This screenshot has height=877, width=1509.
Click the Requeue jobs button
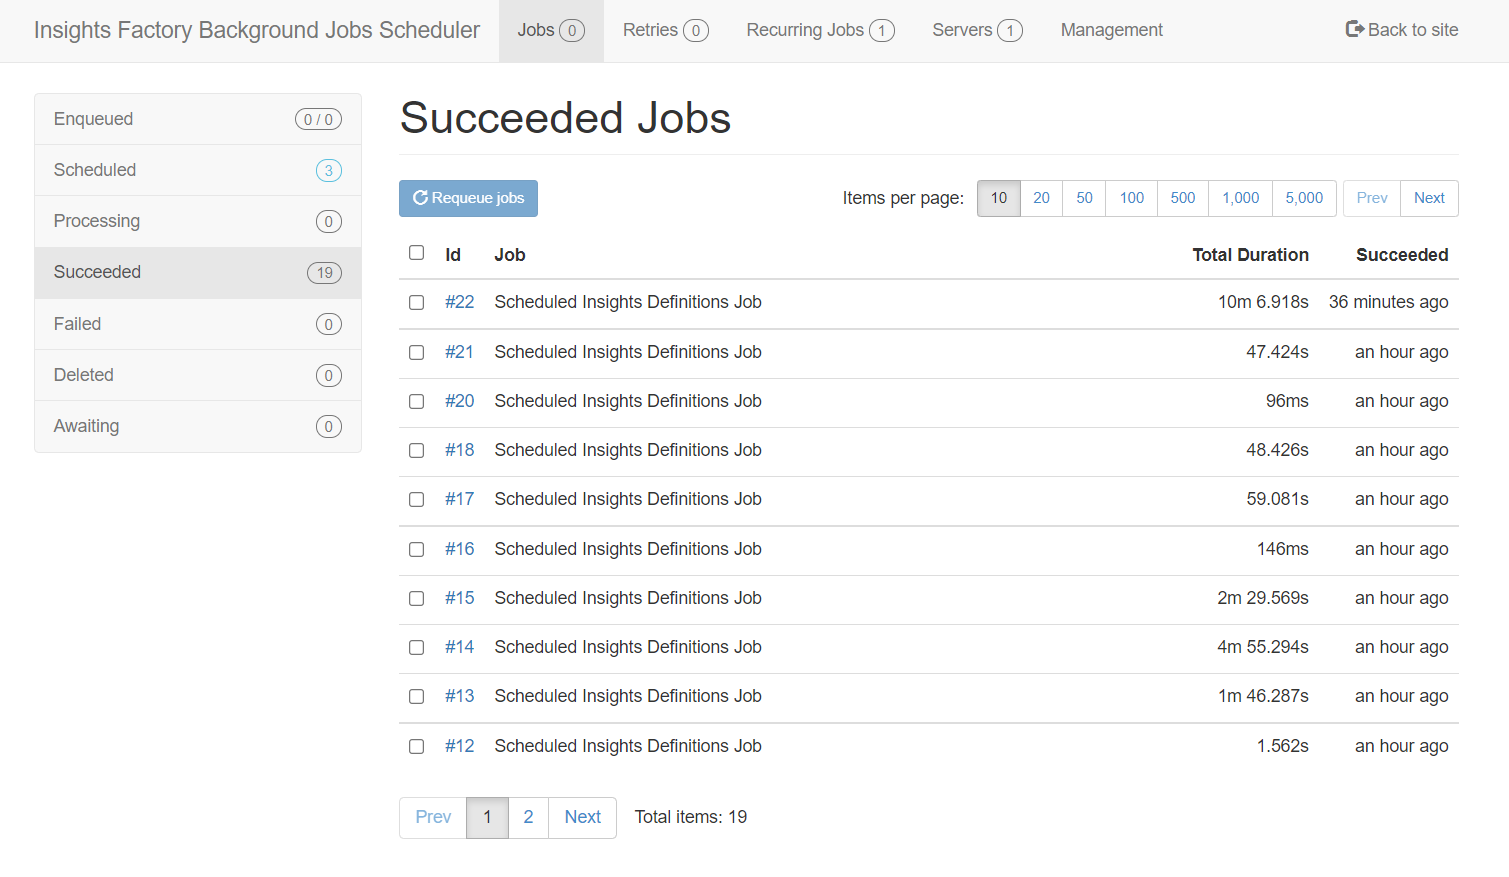[468, 198]
